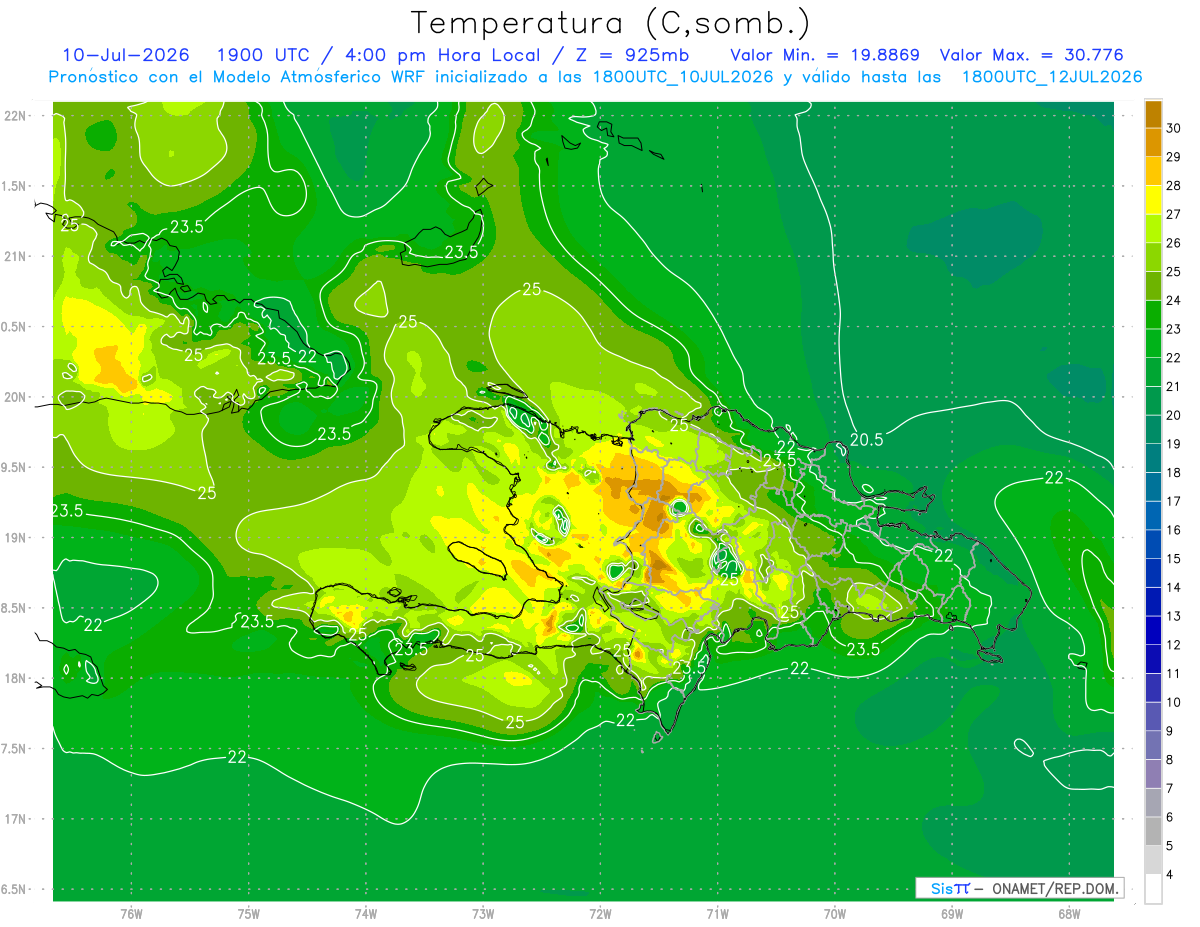Click the "70W" longitude axis label
Viewport: 1200px width, 927px height.
[x=835, y=913]
